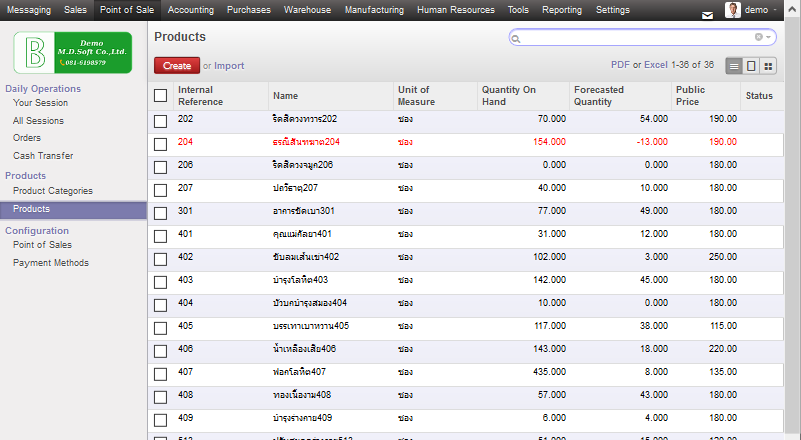Check the row checkbox for product 409

click(160, 420)
